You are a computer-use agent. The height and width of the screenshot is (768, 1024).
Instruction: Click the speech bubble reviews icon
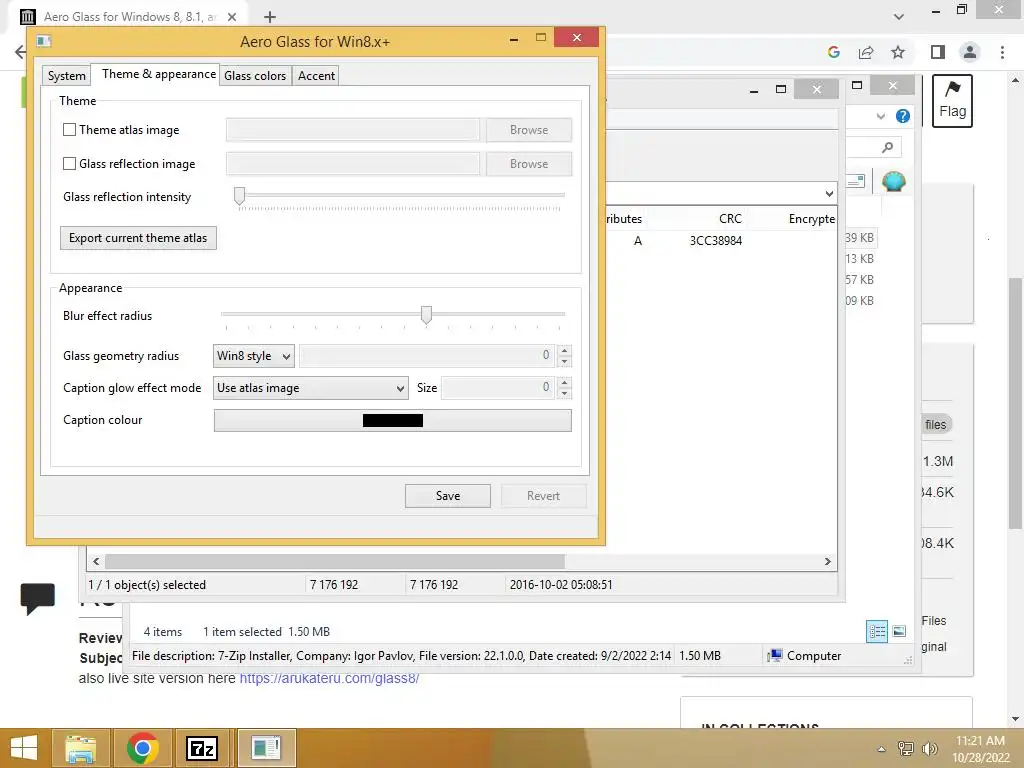pos(37,598)
